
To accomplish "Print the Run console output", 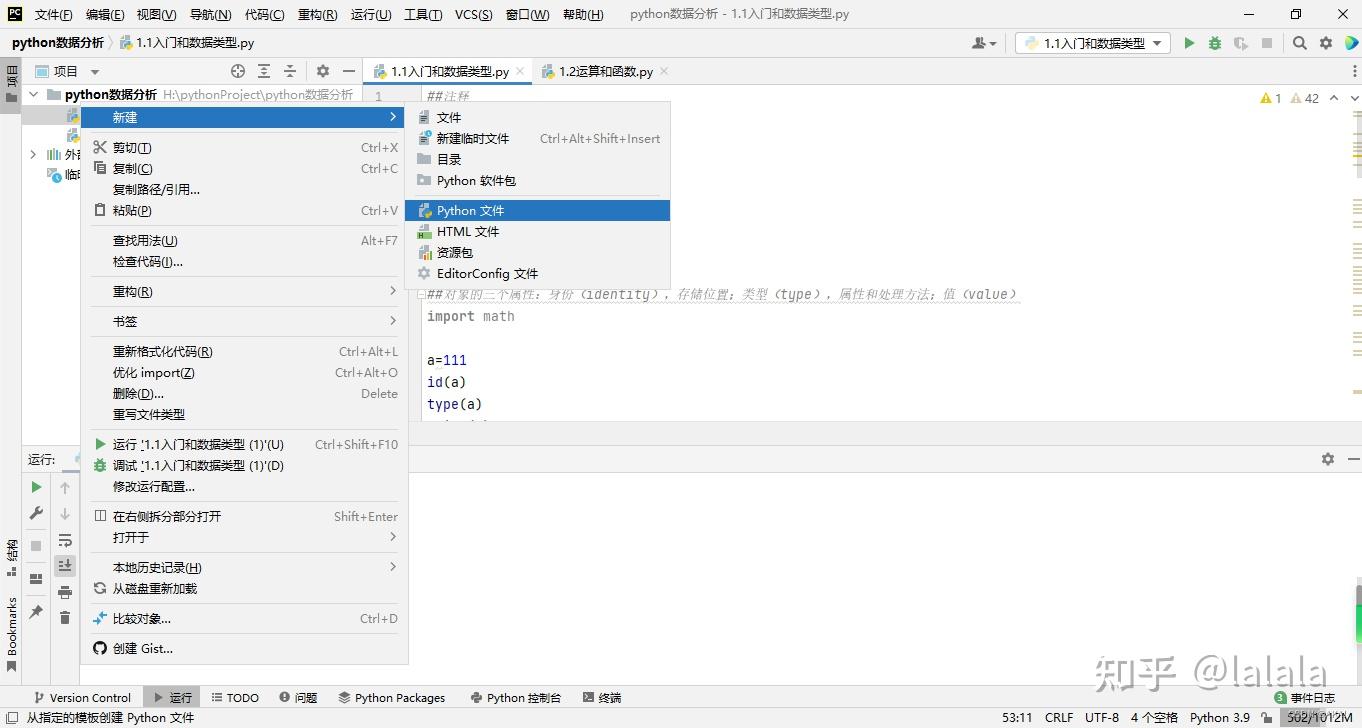I will 65,592.
